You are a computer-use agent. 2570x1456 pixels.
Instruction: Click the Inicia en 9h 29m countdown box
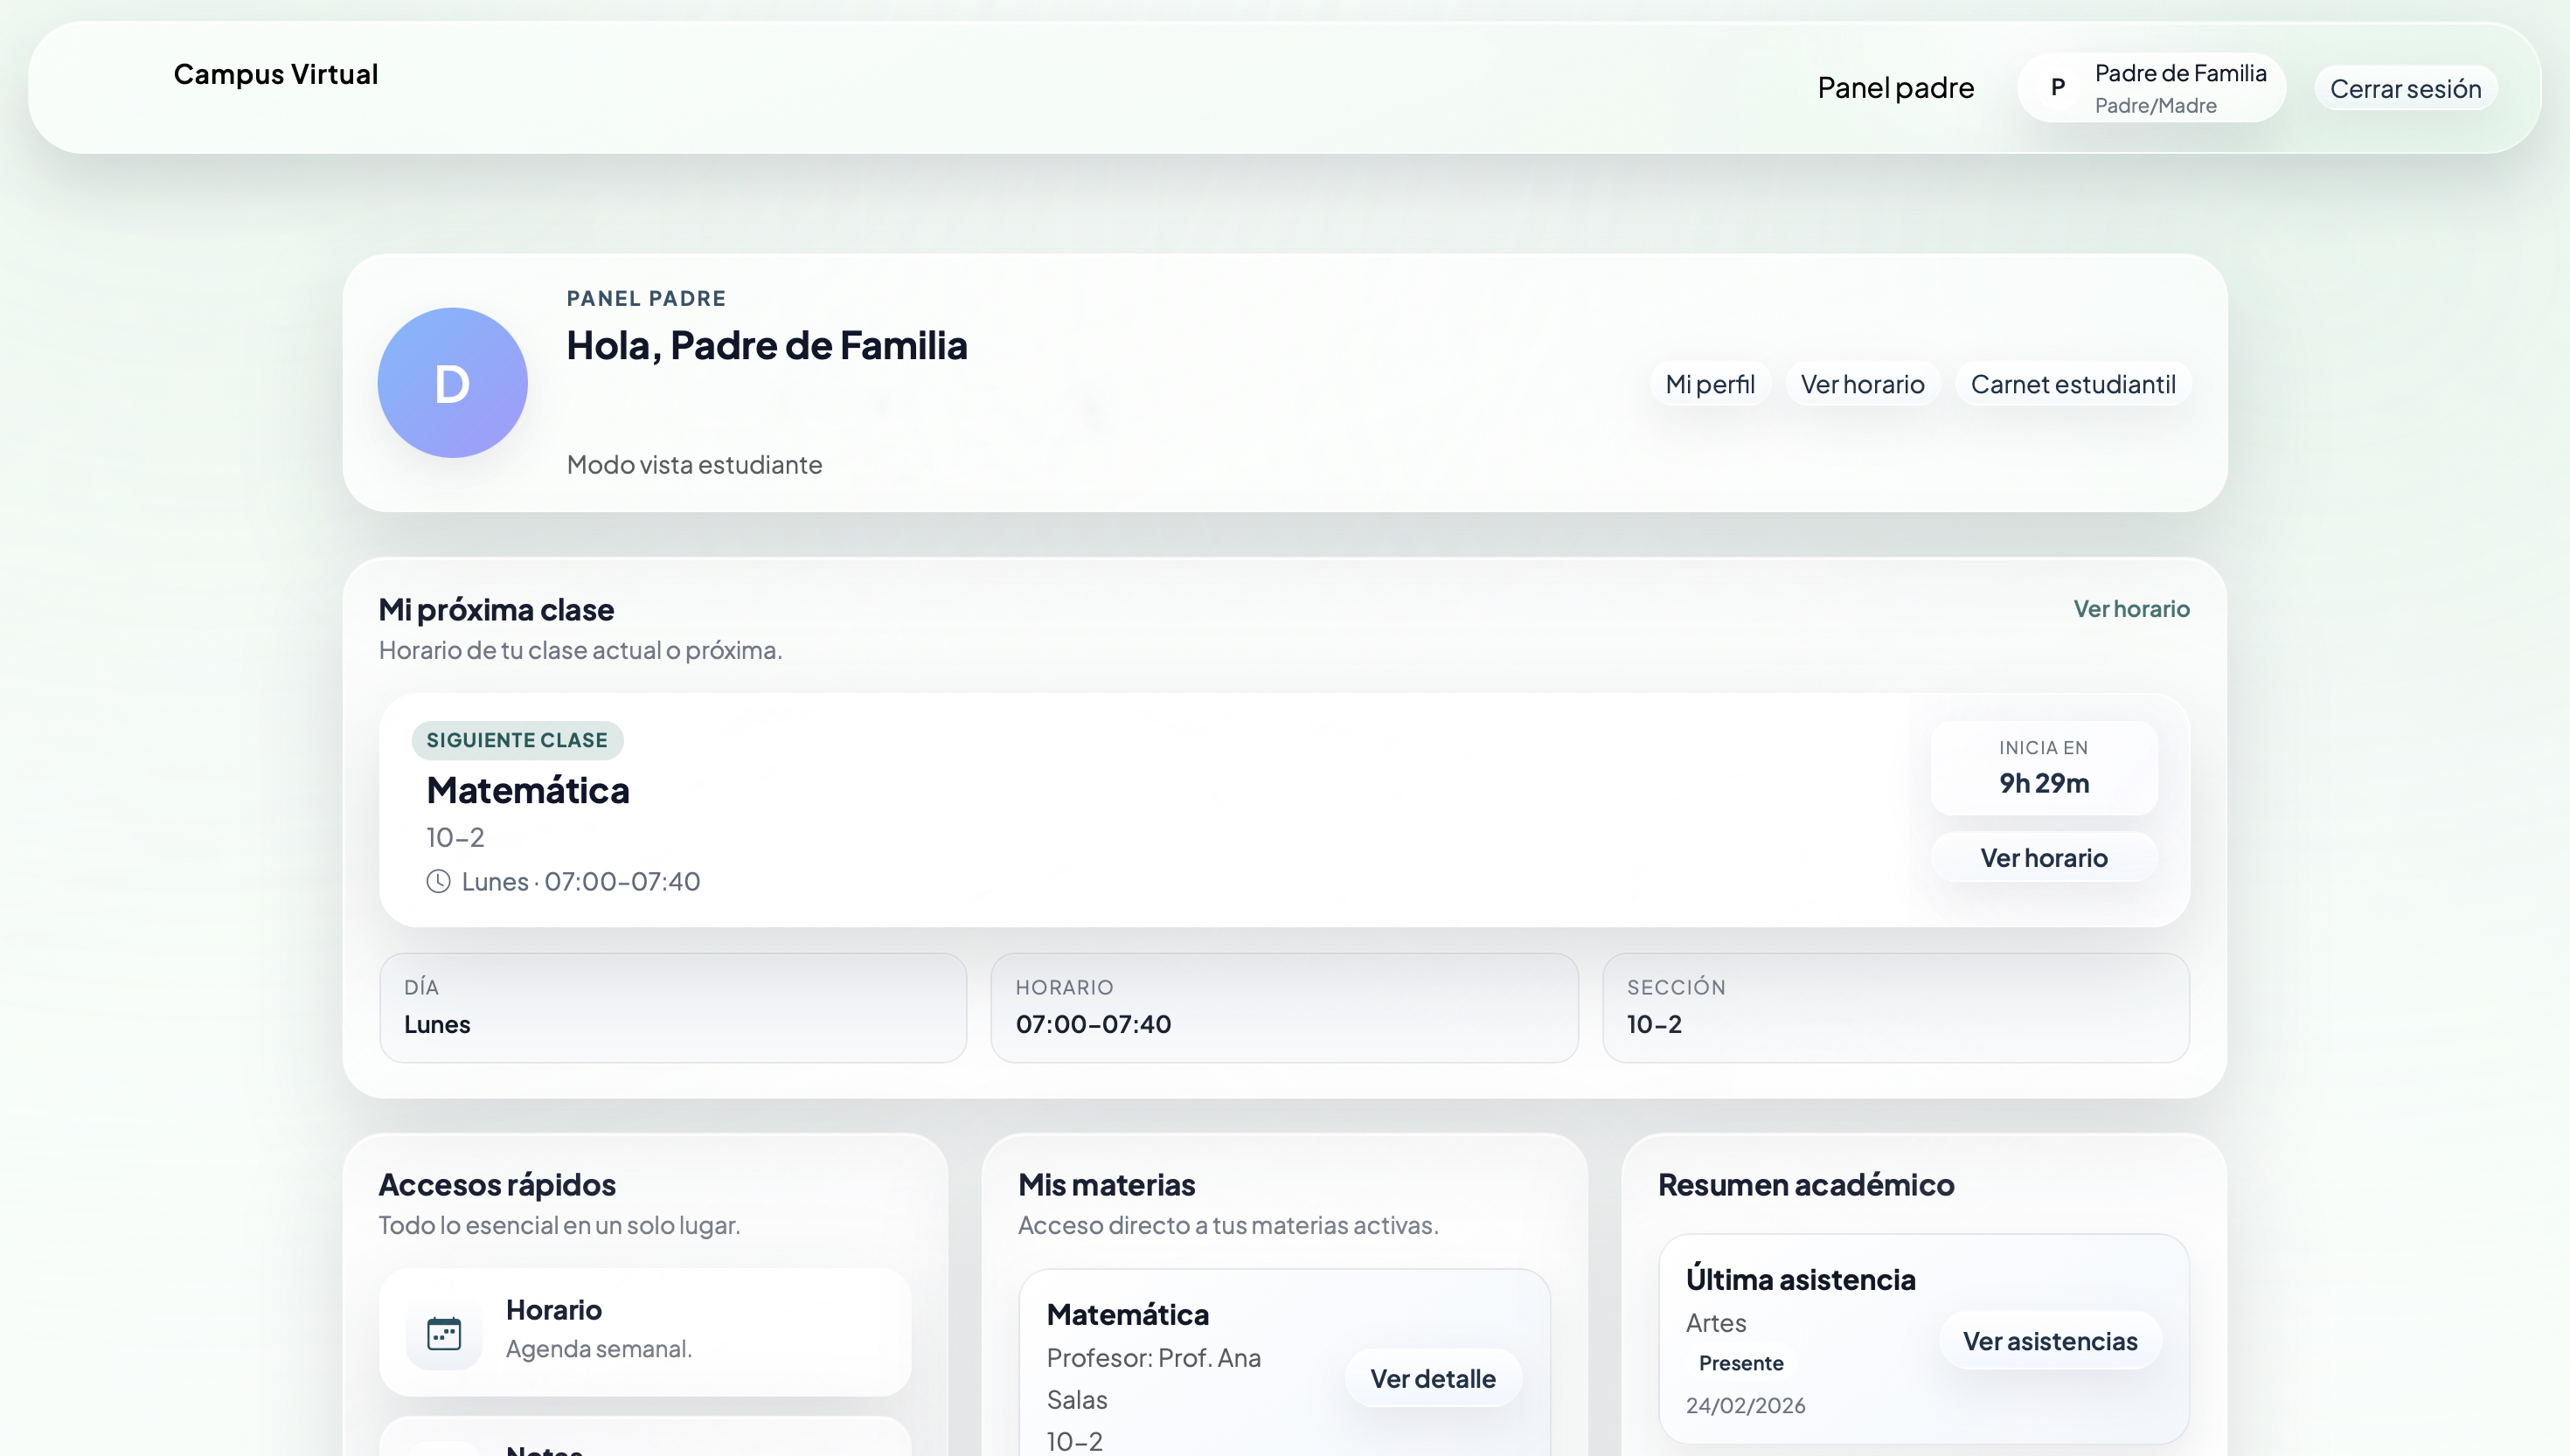pyautogui.click(x=2043, y=767)
